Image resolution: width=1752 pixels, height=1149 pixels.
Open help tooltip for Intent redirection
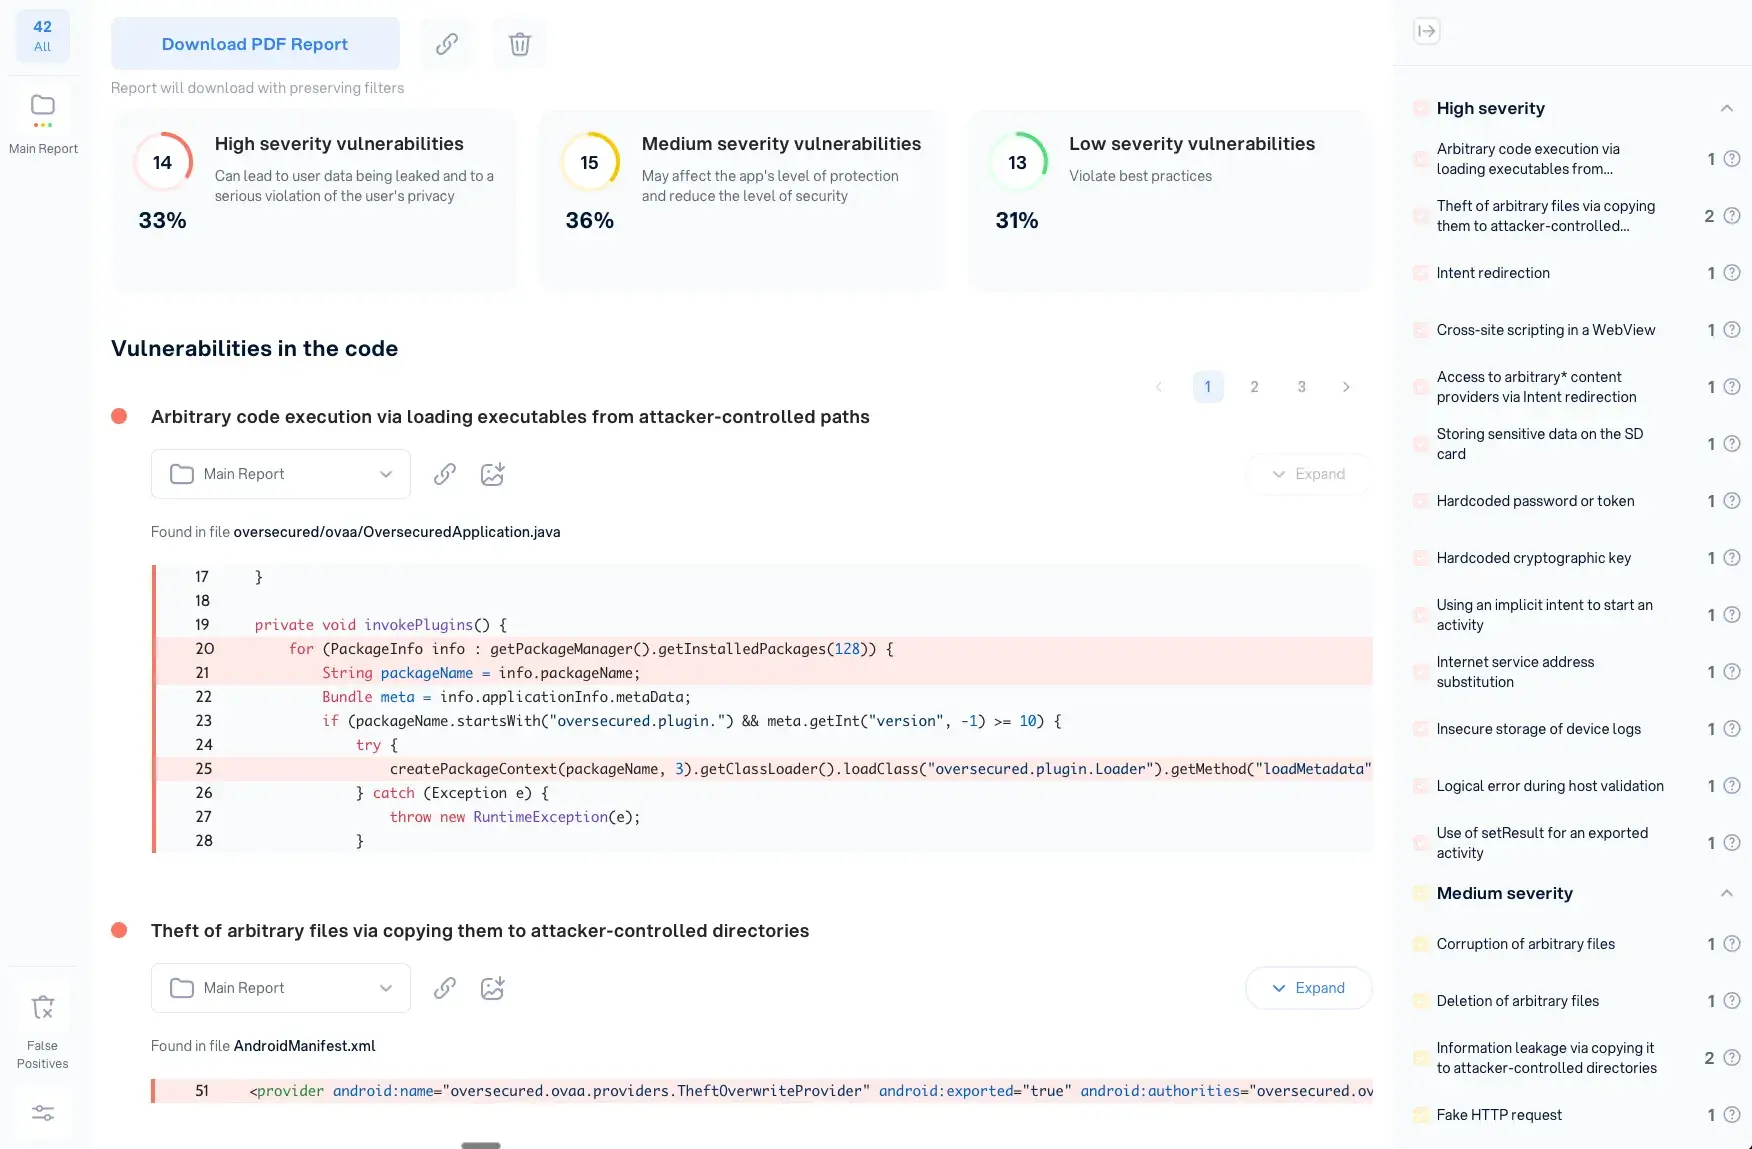coord(1733,272)
